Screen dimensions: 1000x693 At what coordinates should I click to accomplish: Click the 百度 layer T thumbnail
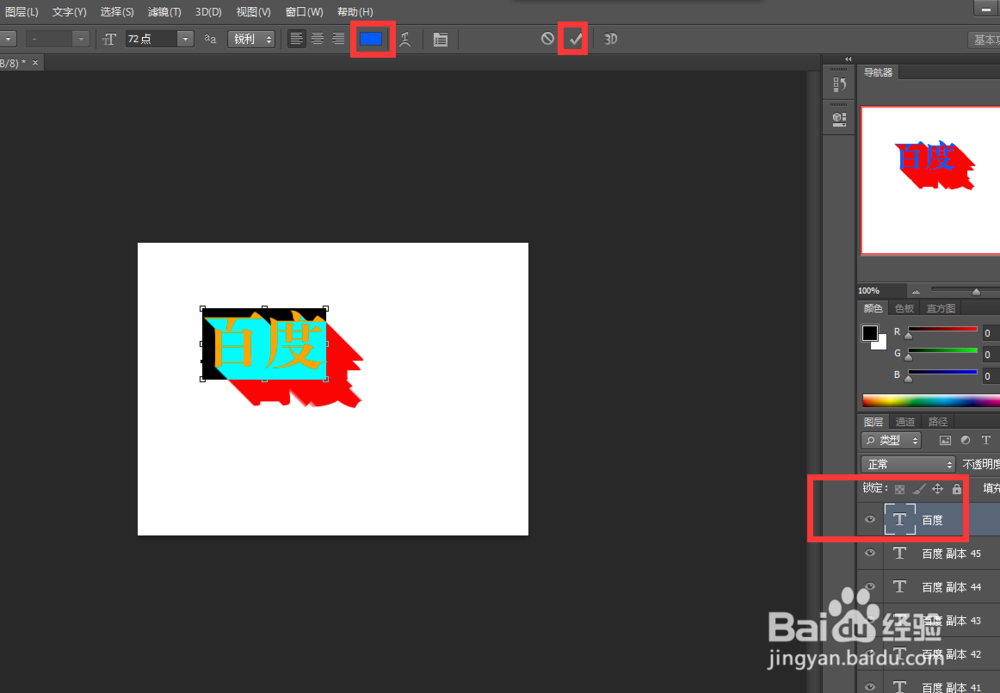click(900, 519)
